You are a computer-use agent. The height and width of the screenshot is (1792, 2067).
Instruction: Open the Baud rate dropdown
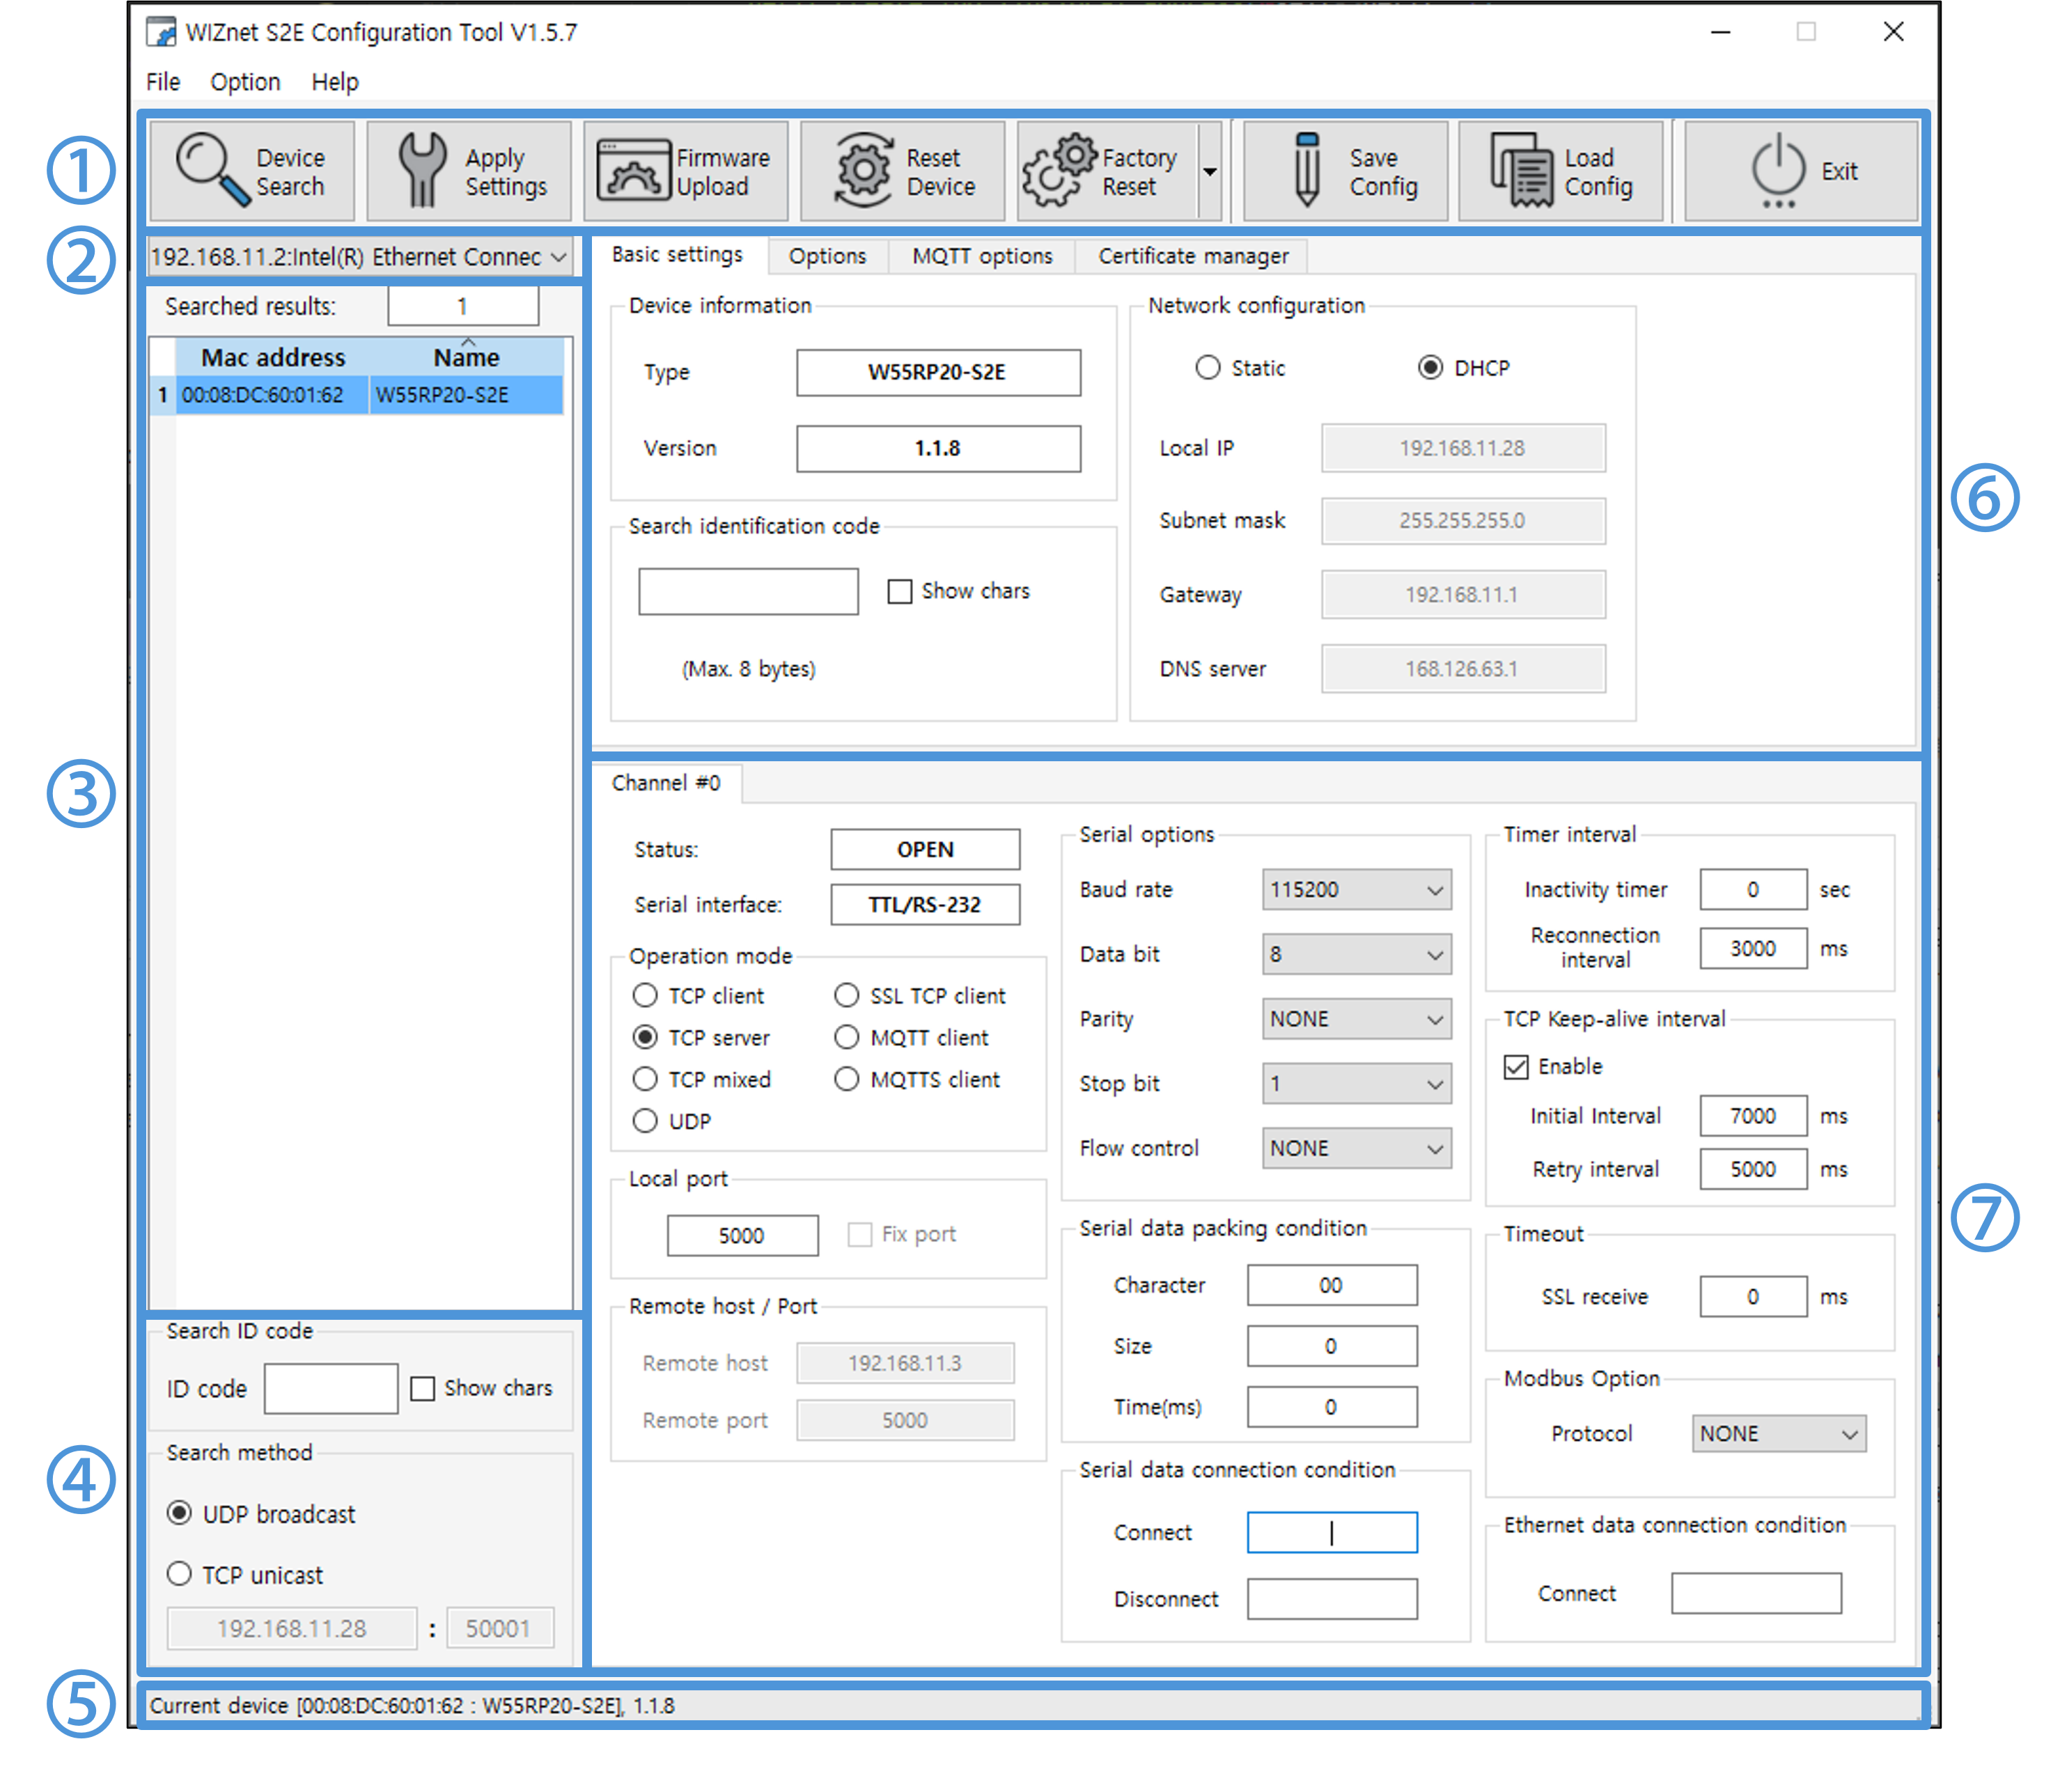point(1356,889)
